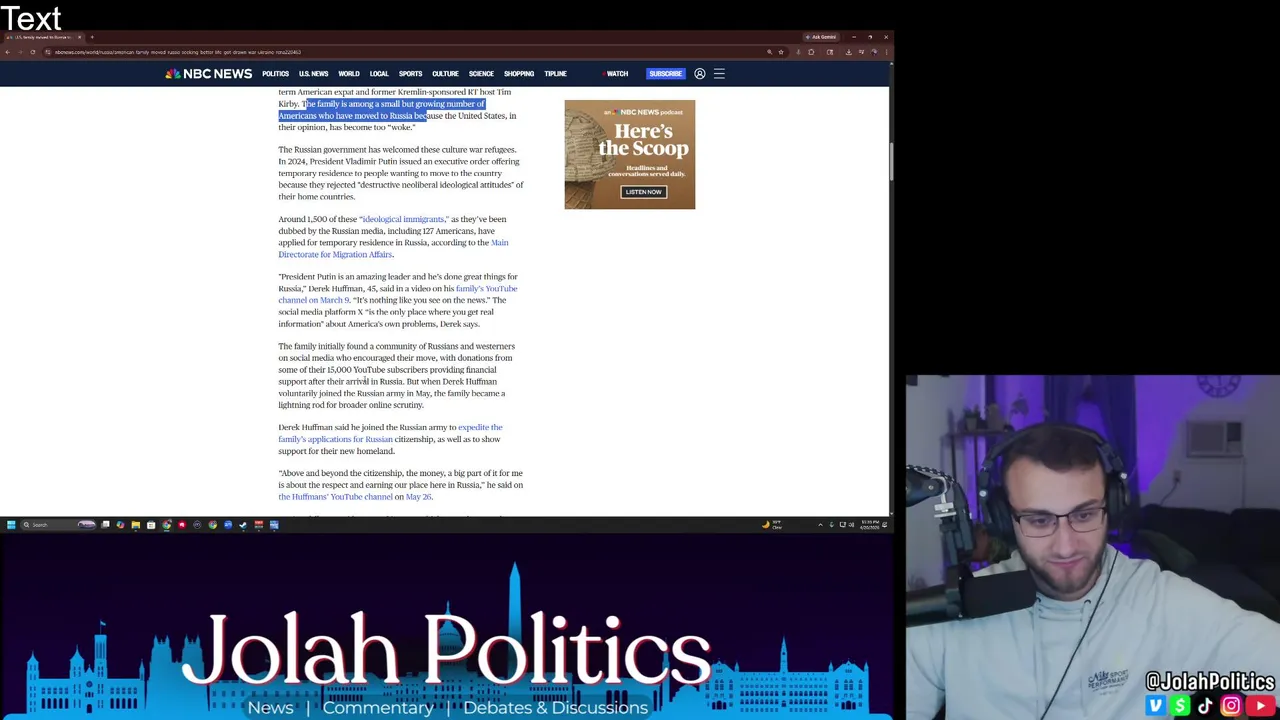Open Here's the Scoop podcast ad
Image resolution: width=1280 pixels, height=720 pixels.
629,154
